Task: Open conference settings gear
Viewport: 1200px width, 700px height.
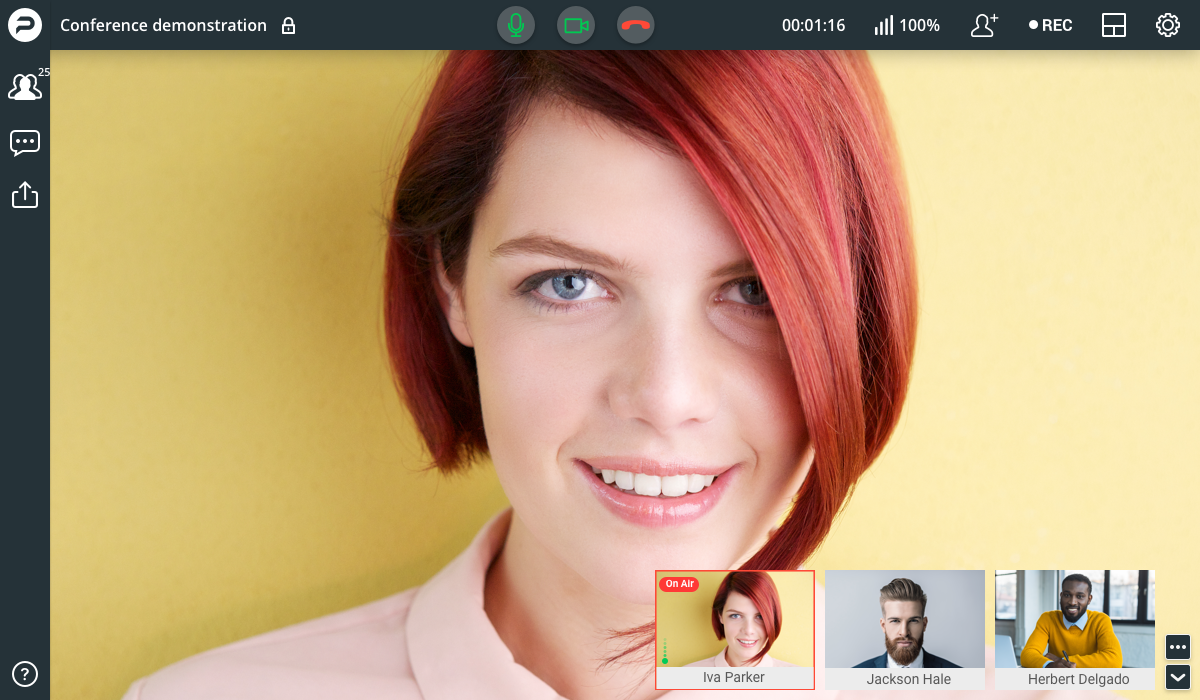Action: [1167, 25]
